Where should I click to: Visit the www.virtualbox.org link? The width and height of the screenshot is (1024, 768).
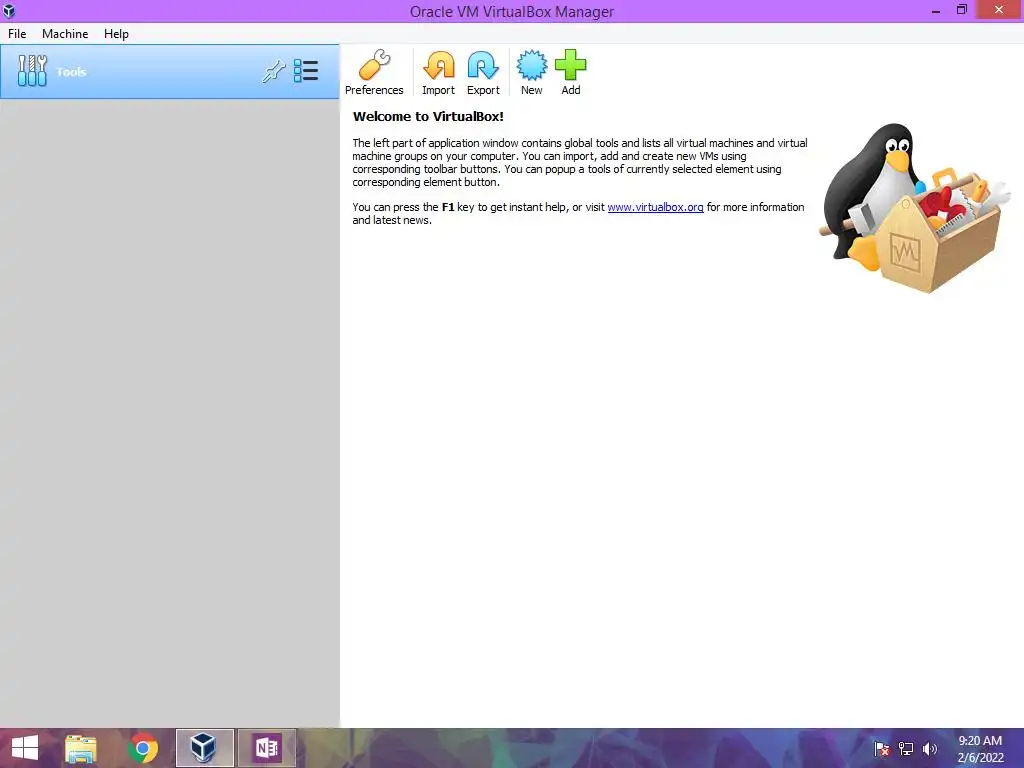(x=655, y=207)
